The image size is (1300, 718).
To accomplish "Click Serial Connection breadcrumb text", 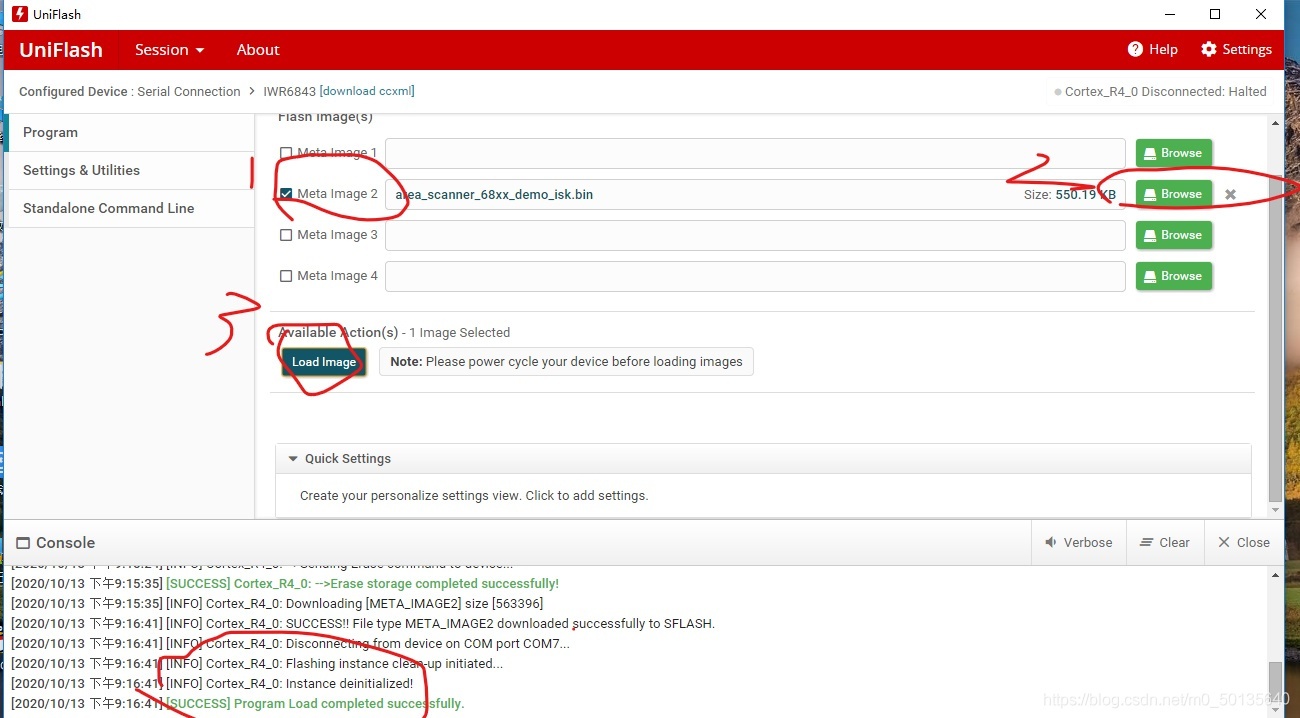I will tap(189, 91).
